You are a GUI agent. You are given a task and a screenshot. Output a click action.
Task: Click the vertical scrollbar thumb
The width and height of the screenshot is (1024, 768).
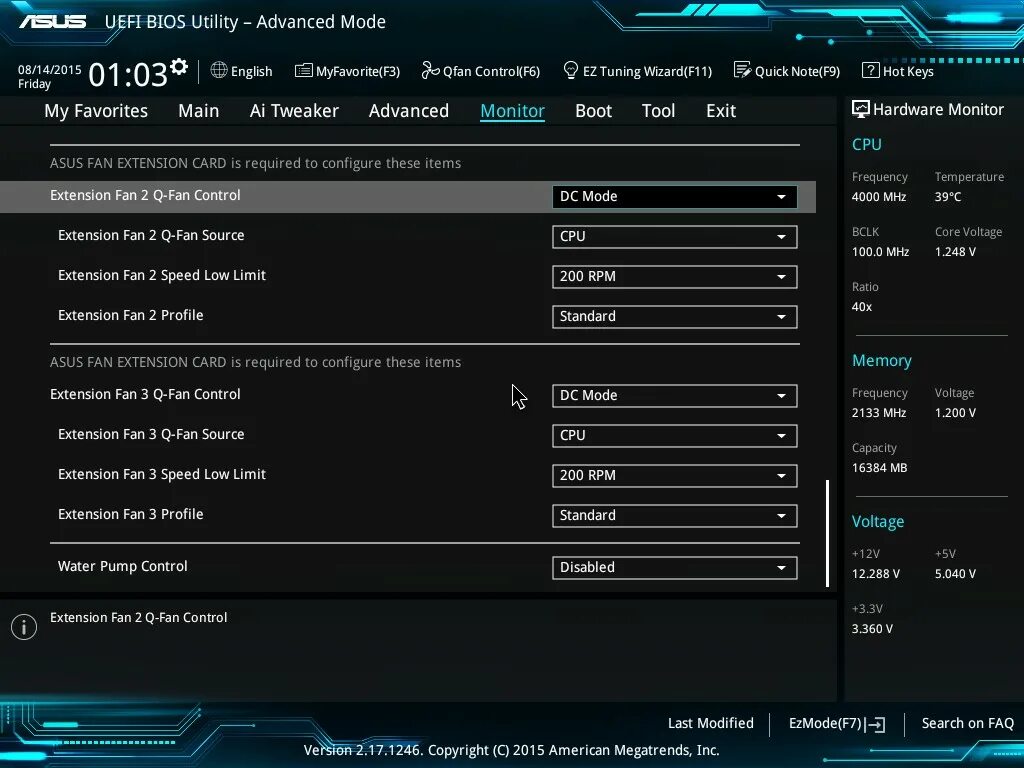(x=827, y=534)
